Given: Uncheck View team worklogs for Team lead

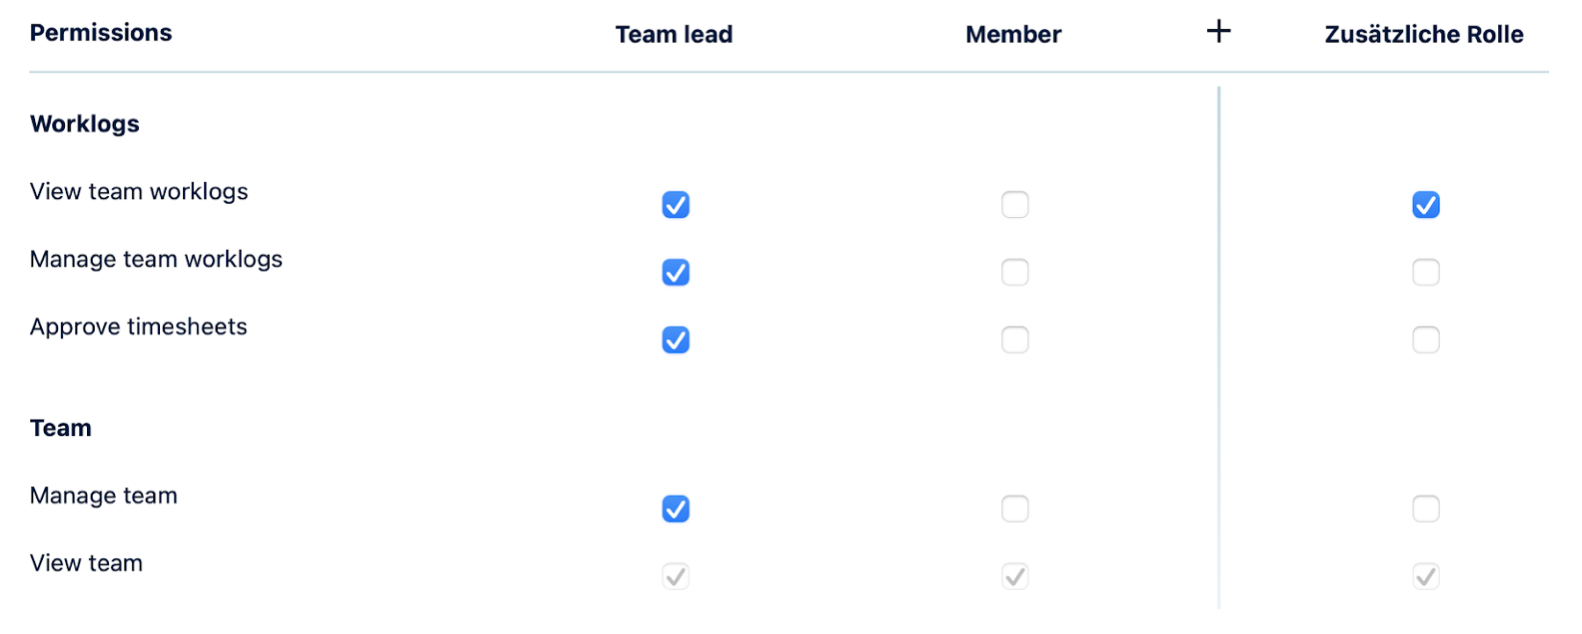Looking at the screenshot, I should click(676, 205).
